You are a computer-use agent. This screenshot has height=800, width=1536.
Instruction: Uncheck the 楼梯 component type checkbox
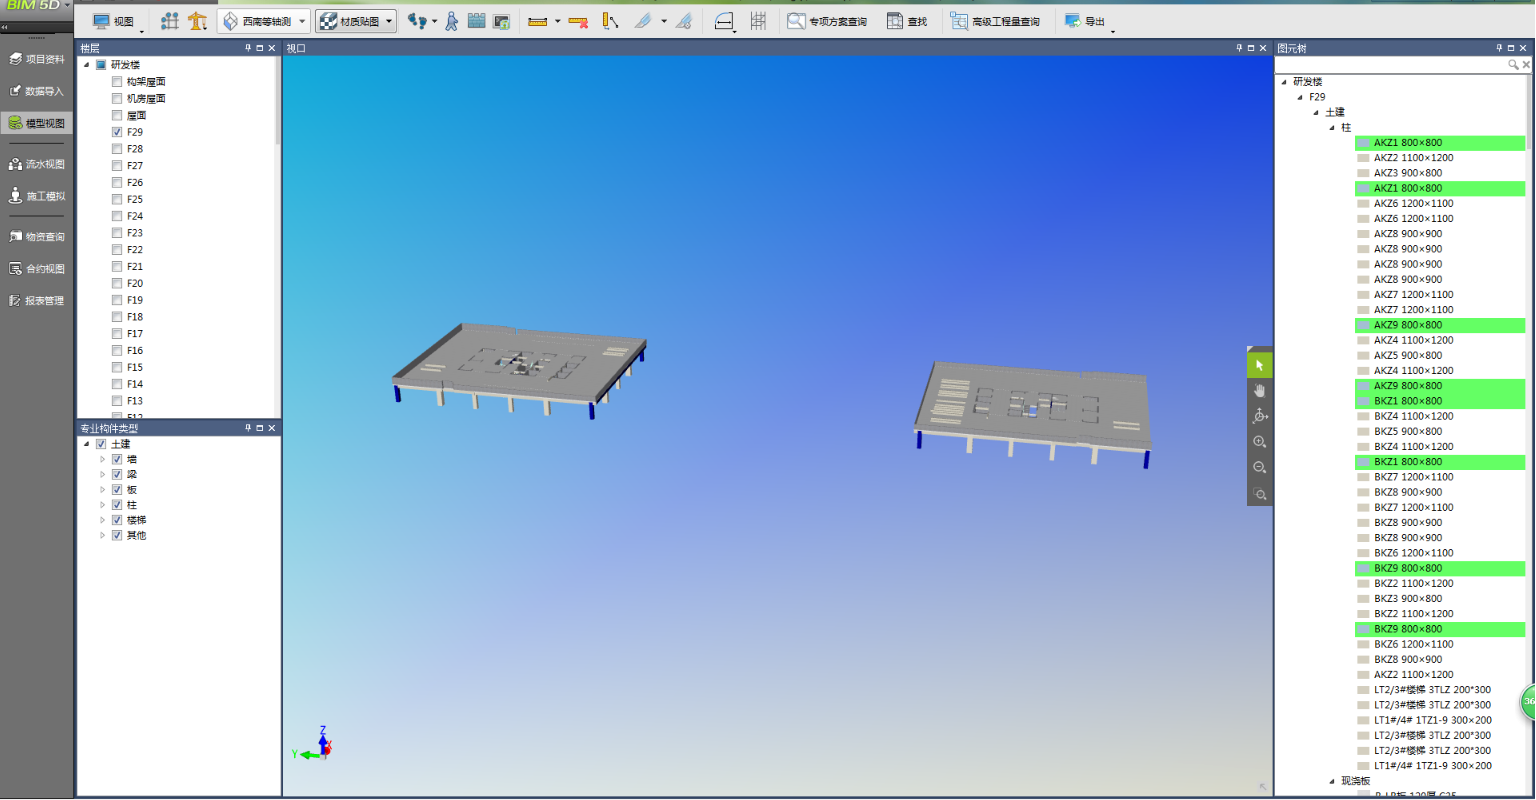(117, 520)
